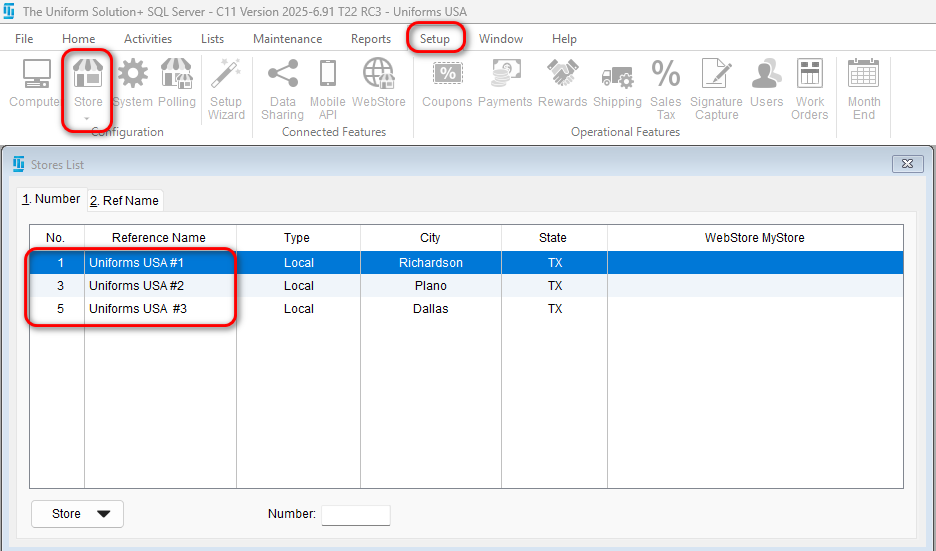Open the System settings gear icon

(x=132, y=77)
